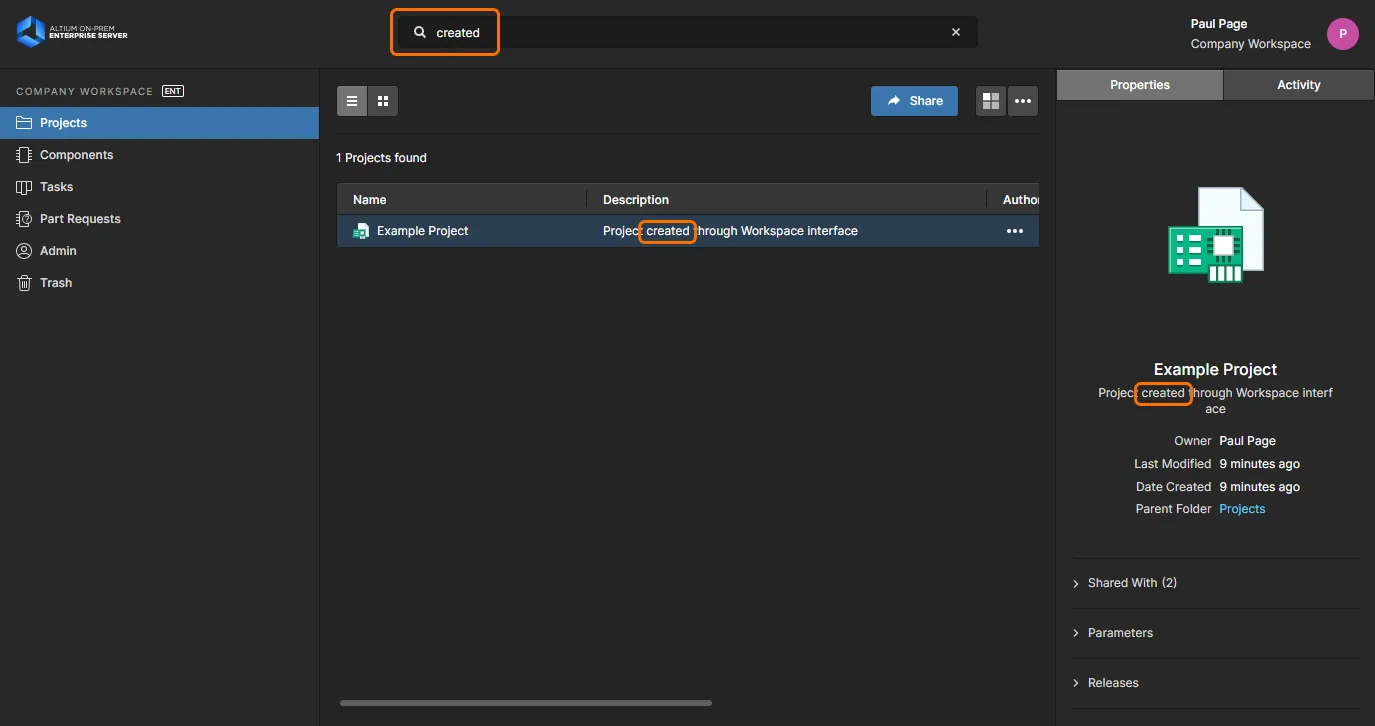Click the search field containing 'created'
The width and height of the screenshot is (1375, 726).
point(688,32)
